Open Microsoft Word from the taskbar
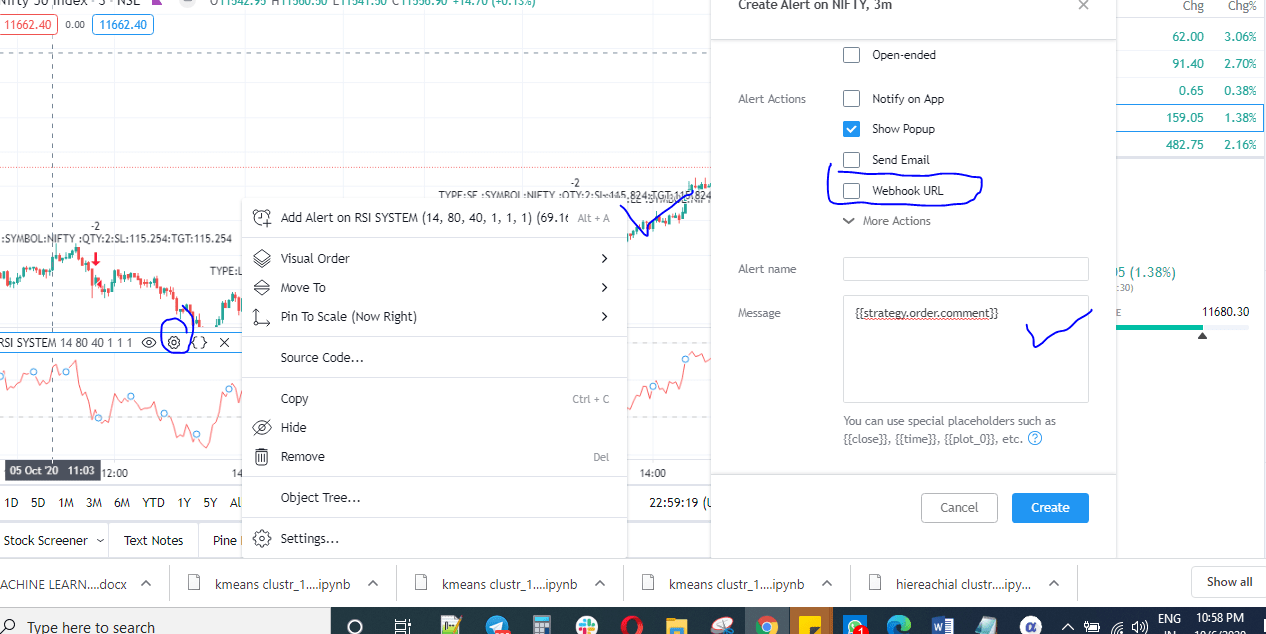The image size is (1266, 634). 941,626
